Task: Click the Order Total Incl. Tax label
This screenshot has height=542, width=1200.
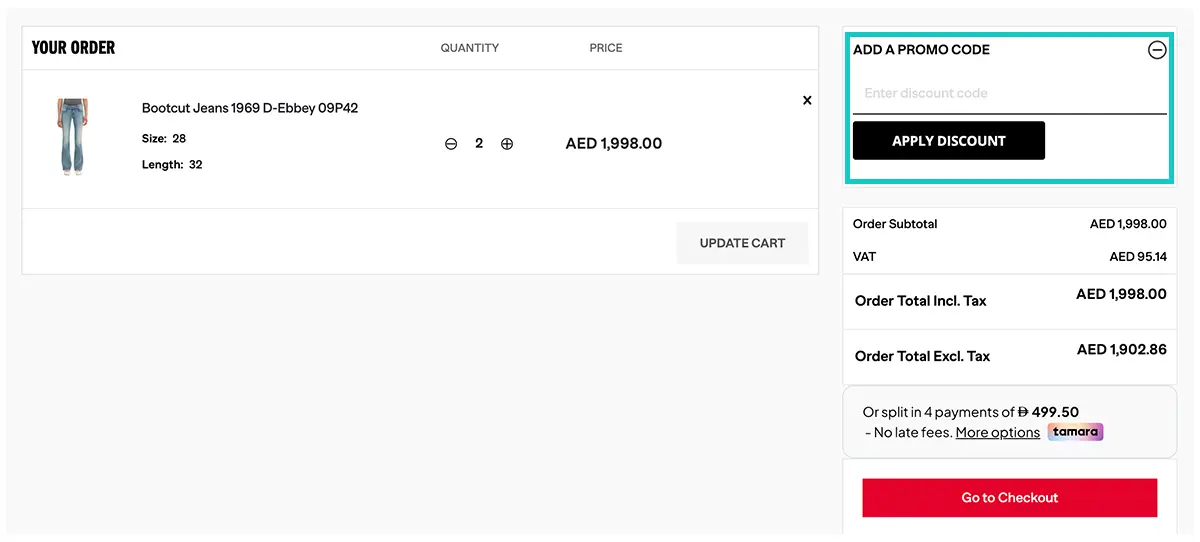Action: (921, 301)
